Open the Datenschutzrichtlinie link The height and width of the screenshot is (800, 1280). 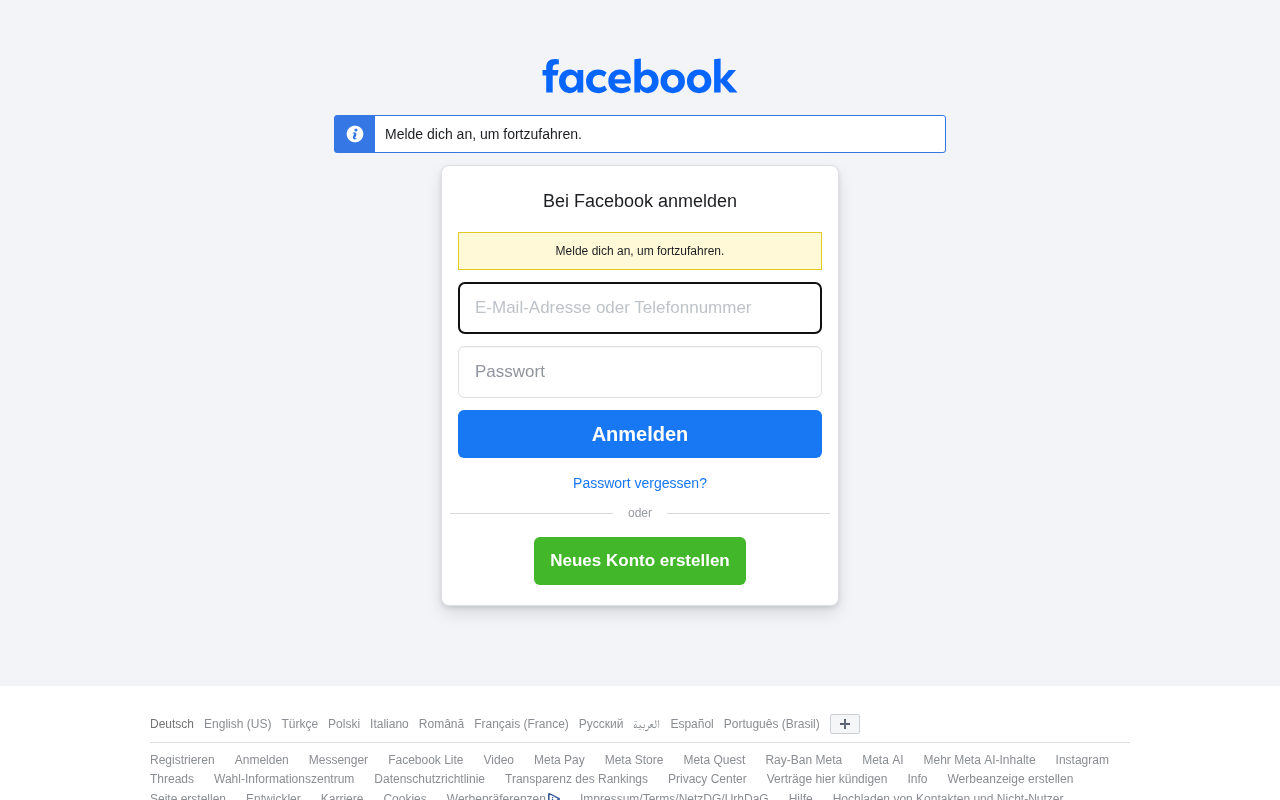coord(429,779)
